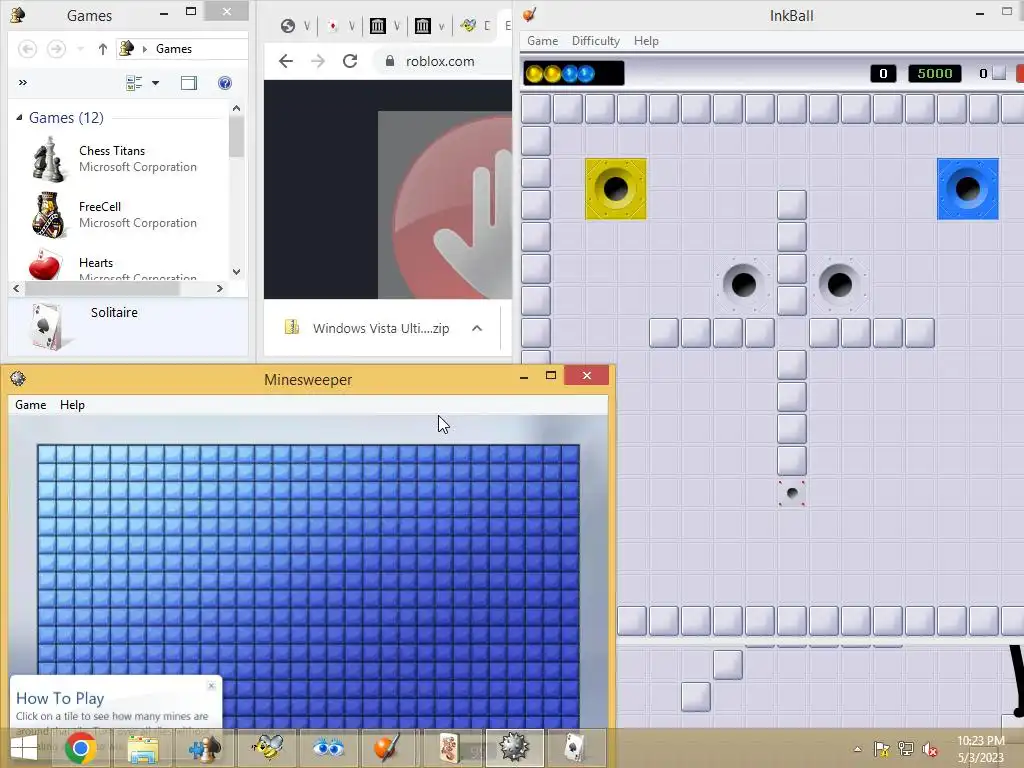
Task: Click the roblox.com address bar
Action: coord(444,61)
